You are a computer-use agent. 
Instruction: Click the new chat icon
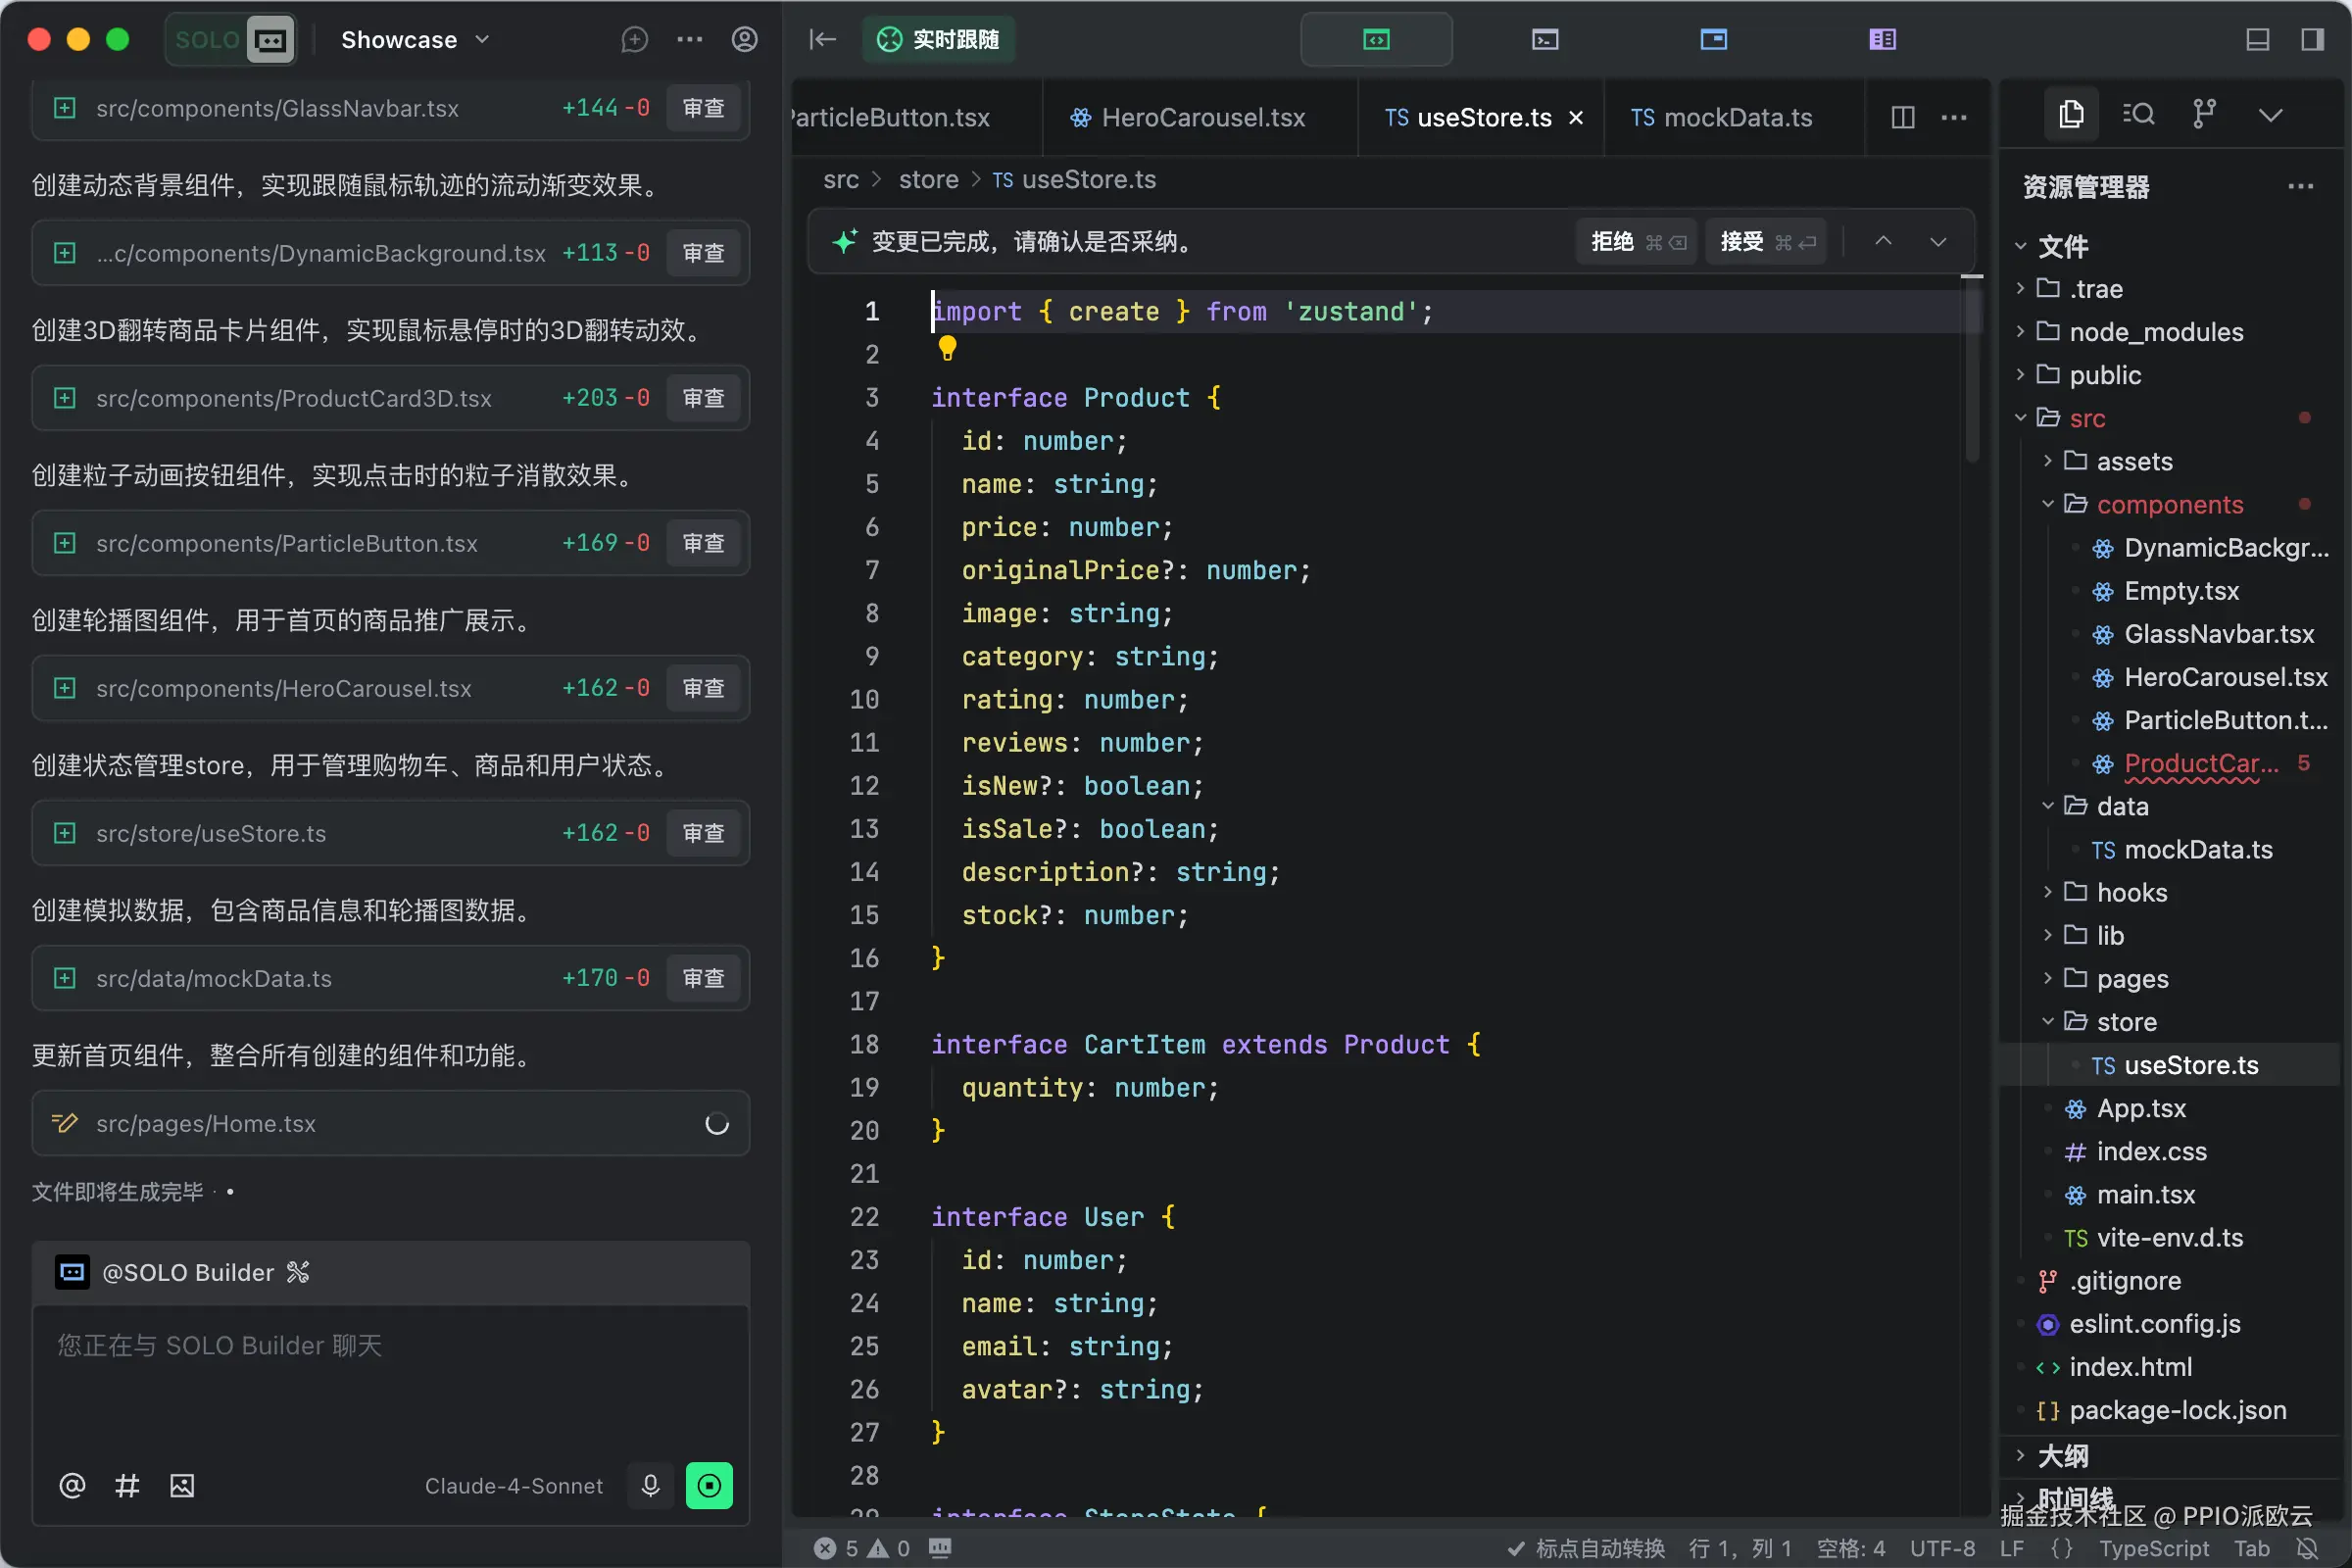click(x=634, y=40)
